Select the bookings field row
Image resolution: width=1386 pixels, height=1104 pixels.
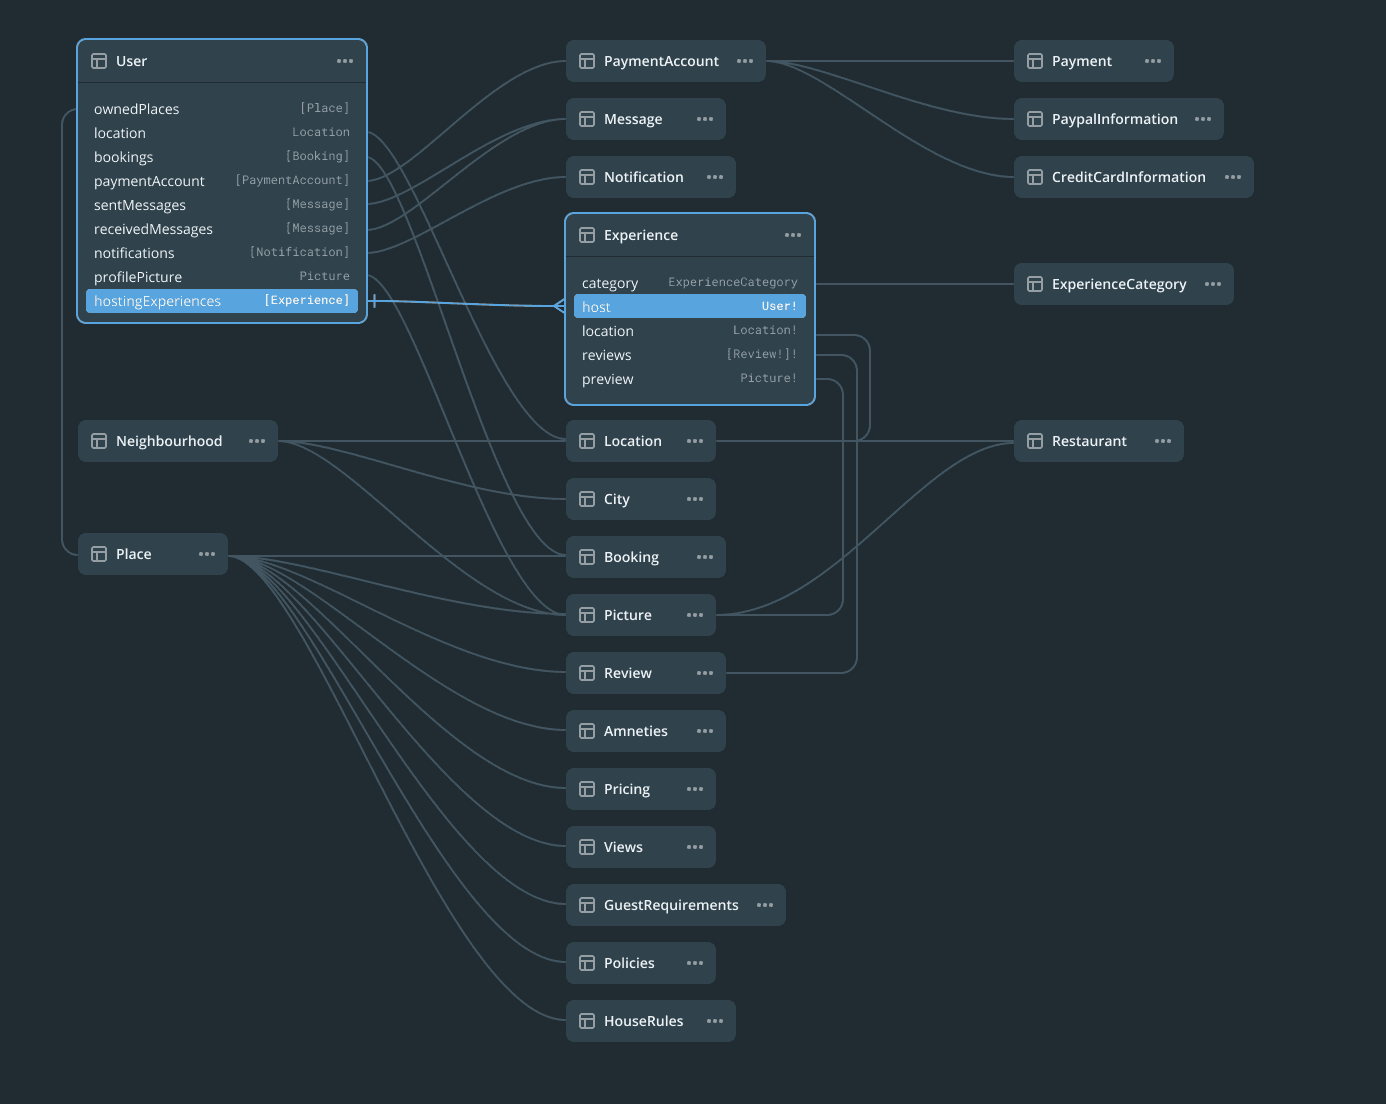tap(222, 157)
